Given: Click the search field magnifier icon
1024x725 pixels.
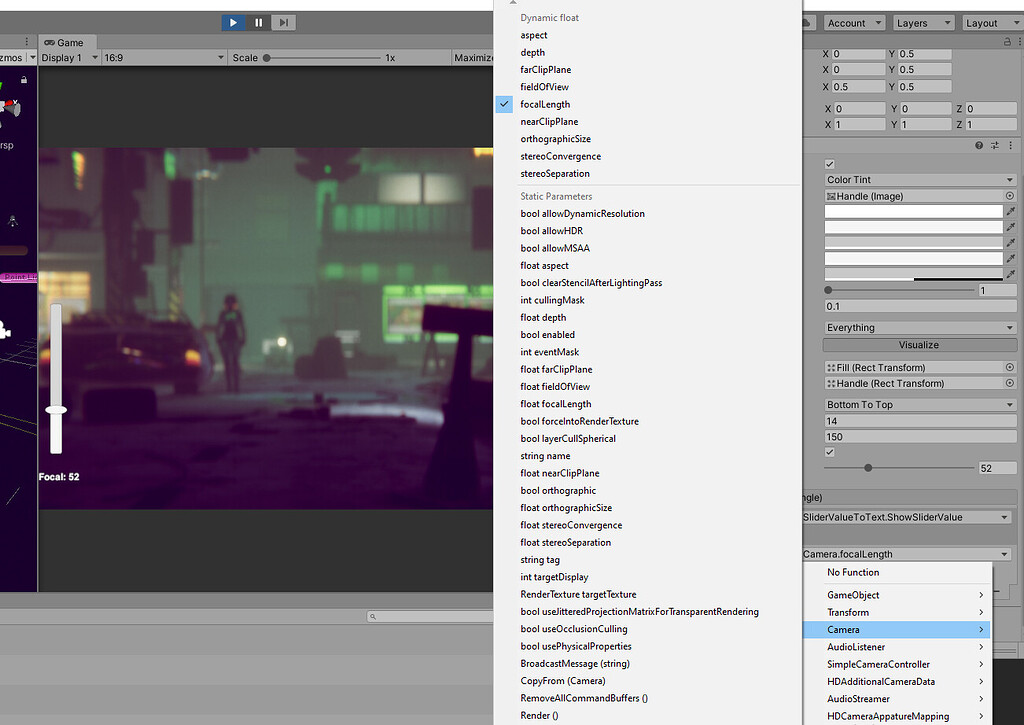Looking at the screenshot, I should point(373,616).
